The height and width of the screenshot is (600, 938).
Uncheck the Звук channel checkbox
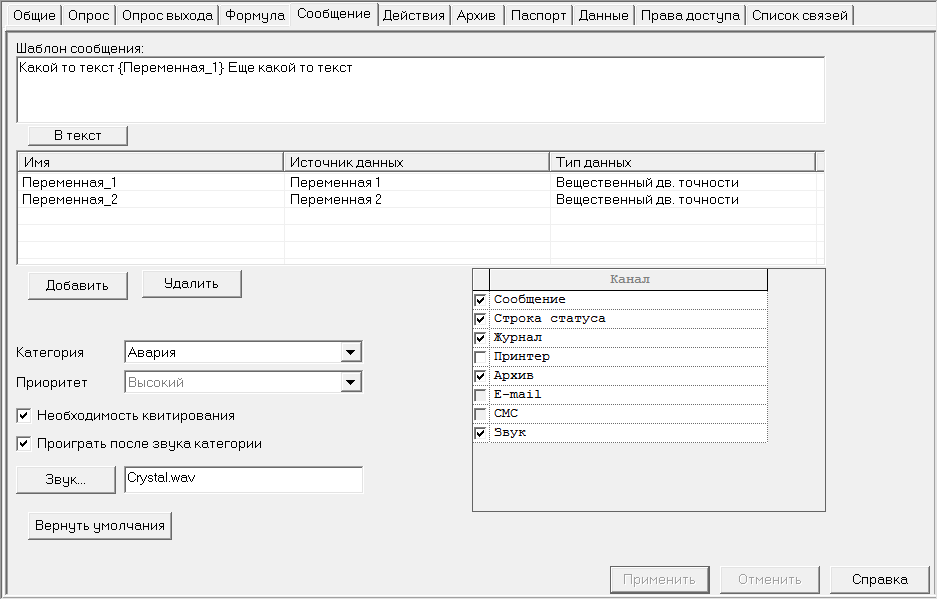tap(480, 433)
